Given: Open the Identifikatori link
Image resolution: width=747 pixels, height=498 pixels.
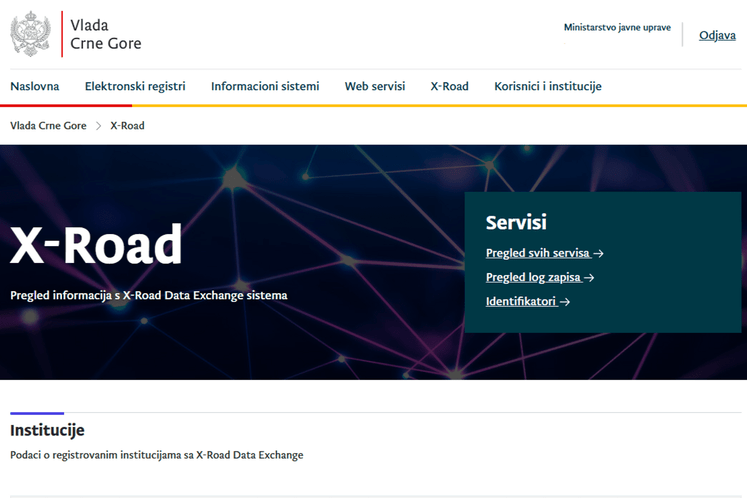Looking at the screenshot, I should point(521,302).
